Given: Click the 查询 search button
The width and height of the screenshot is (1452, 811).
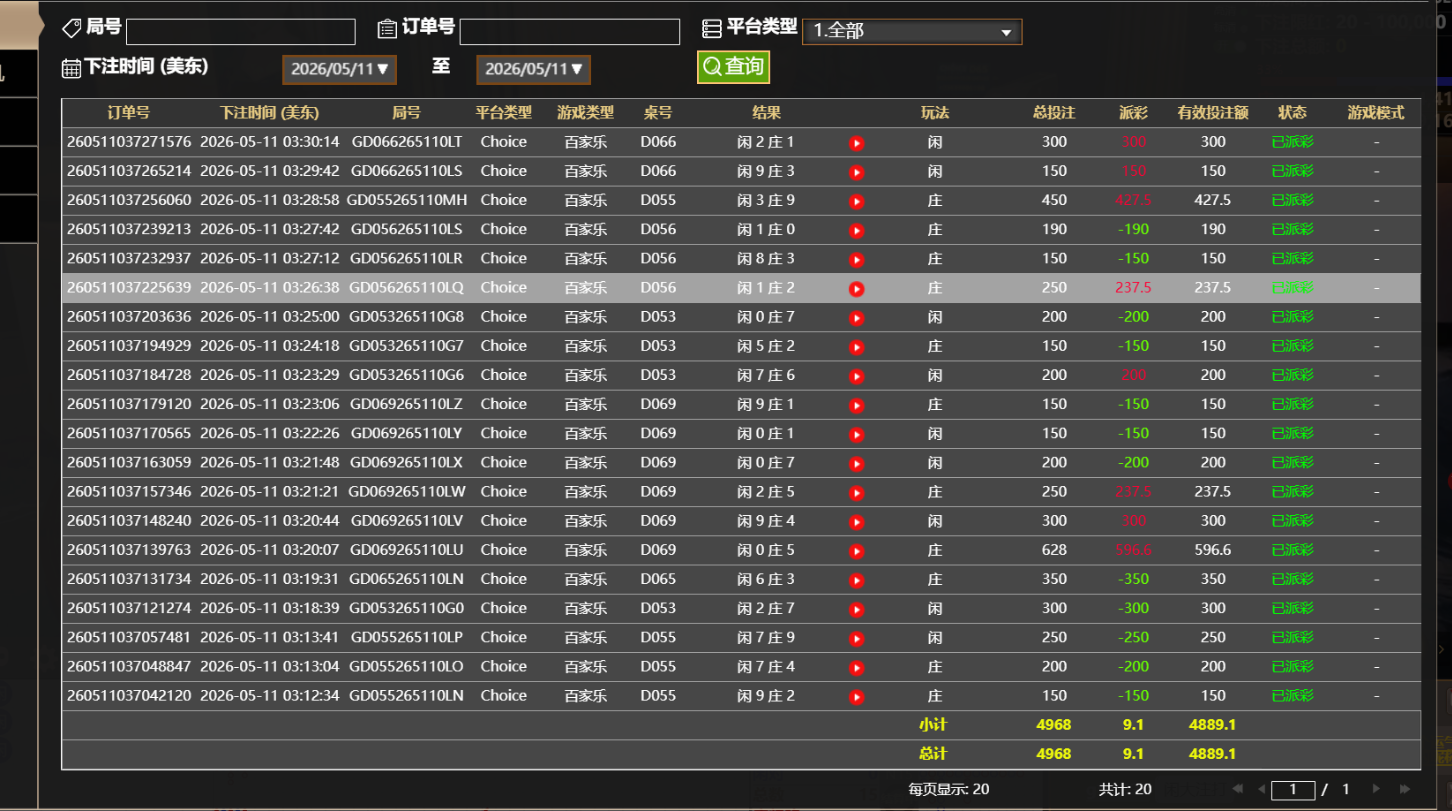Looking at the screenshot, I should click(733, 67).
